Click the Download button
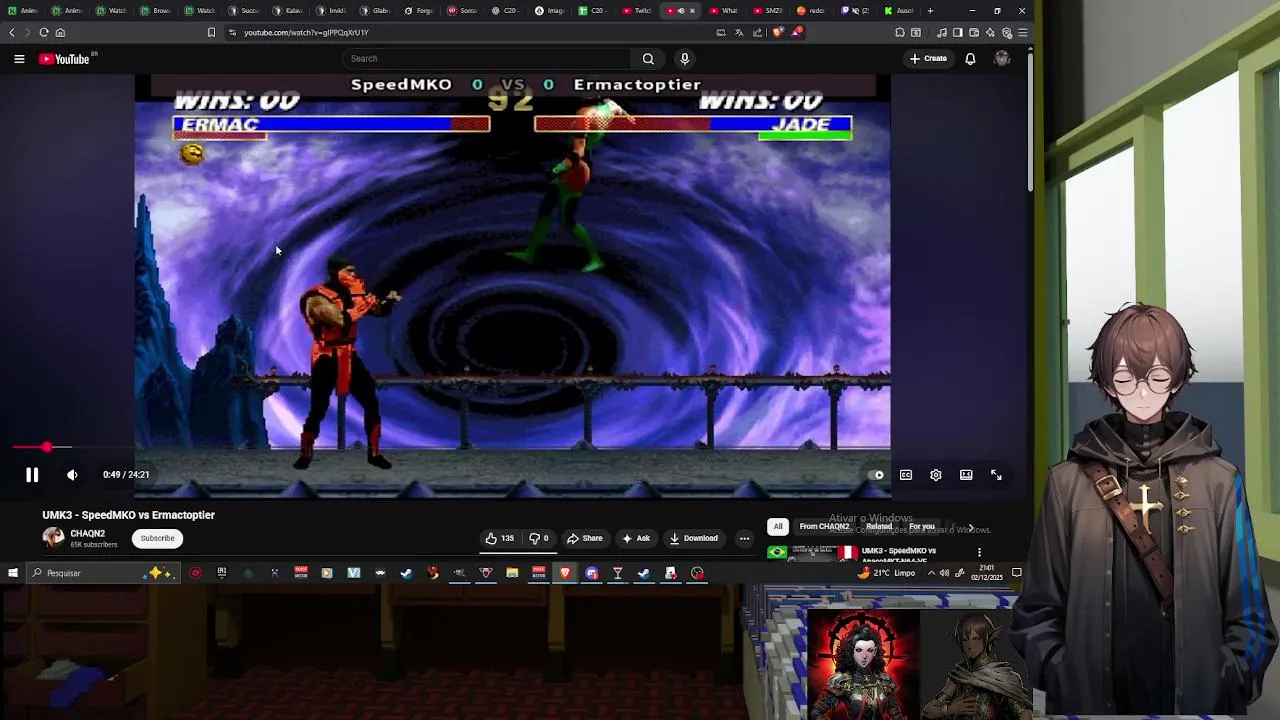The image size is (1280, 720). [x=694, y=538]
